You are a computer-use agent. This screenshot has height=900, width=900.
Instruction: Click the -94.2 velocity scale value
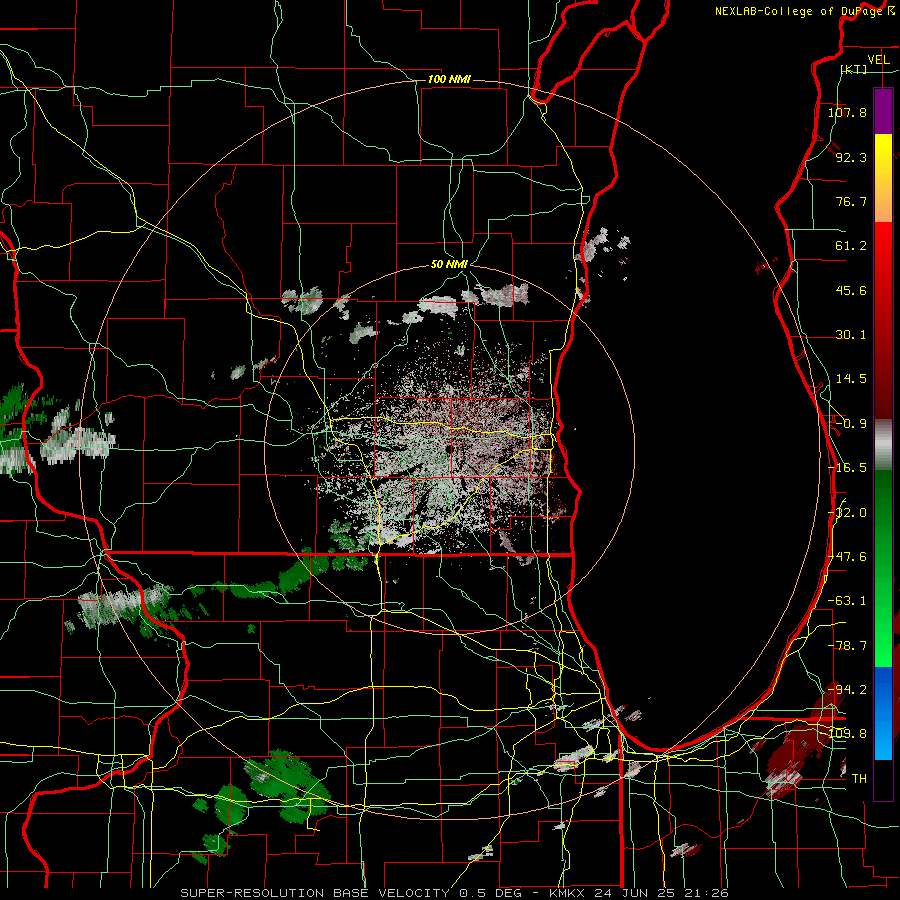[847, 689]
